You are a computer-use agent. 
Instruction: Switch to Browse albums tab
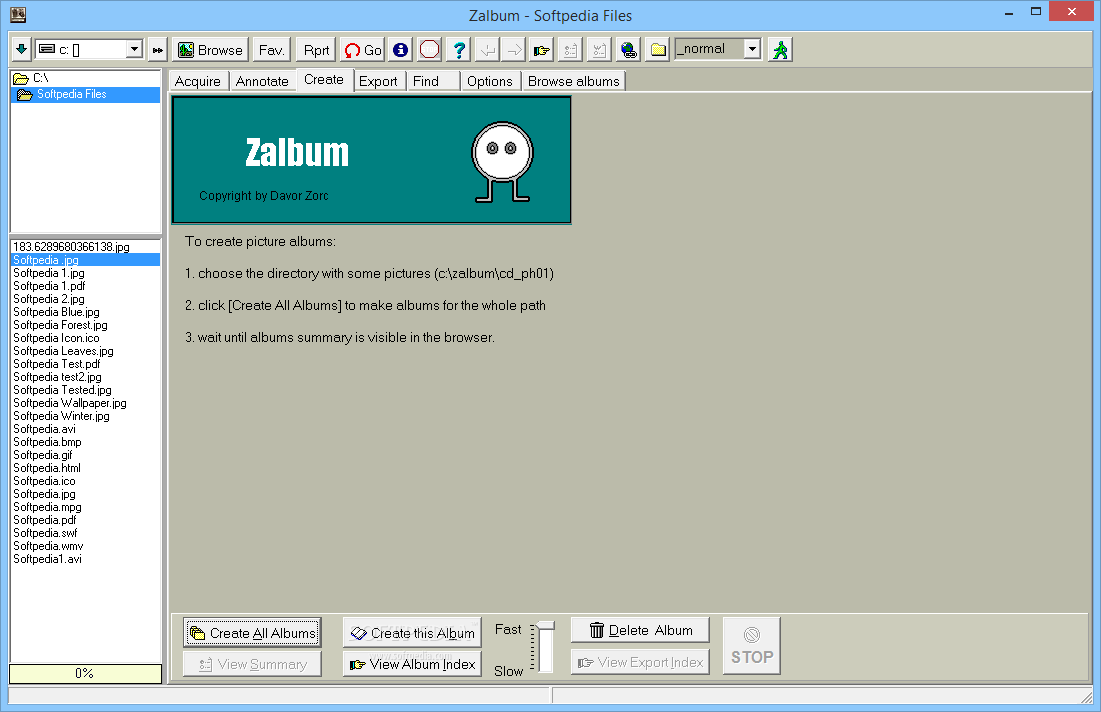pos(574,81)
